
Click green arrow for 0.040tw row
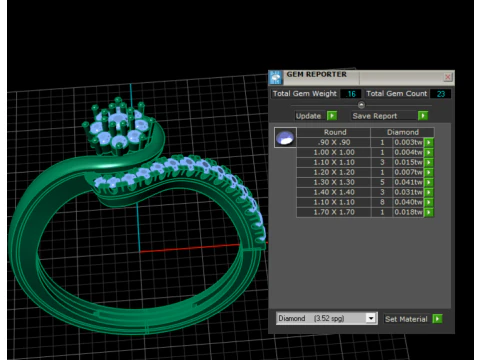click(429, 202)
